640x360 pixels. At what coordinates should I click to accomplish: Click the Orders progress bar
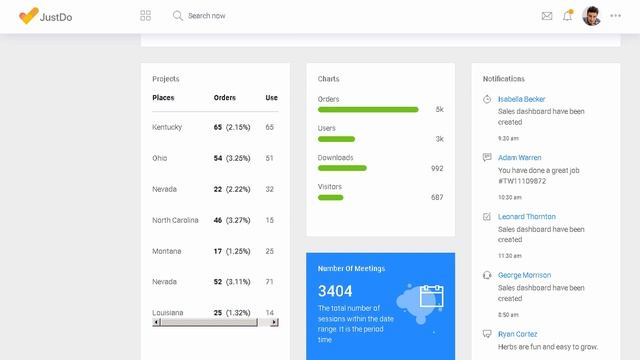click(x=368, y=109)
